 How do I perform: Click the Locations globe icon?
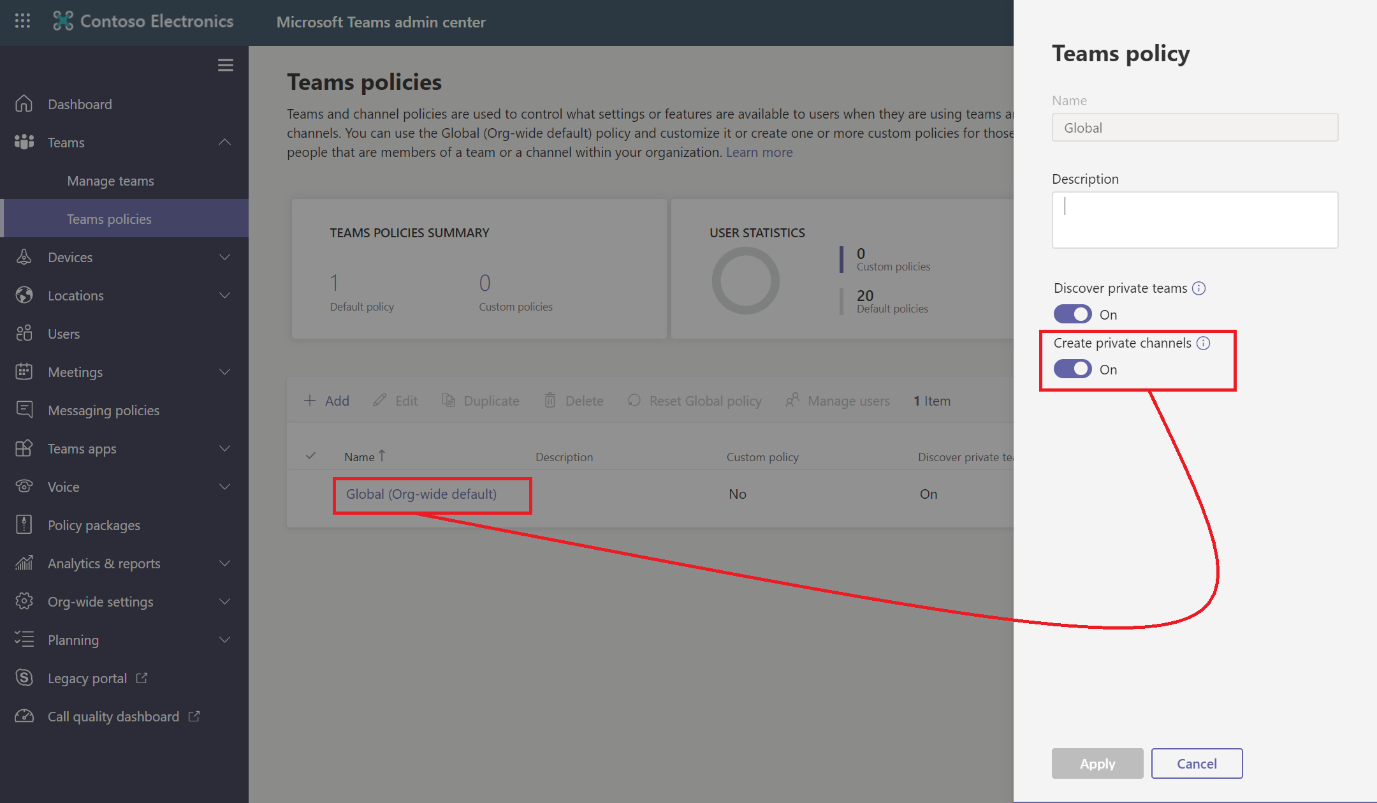tap(24, 295)
